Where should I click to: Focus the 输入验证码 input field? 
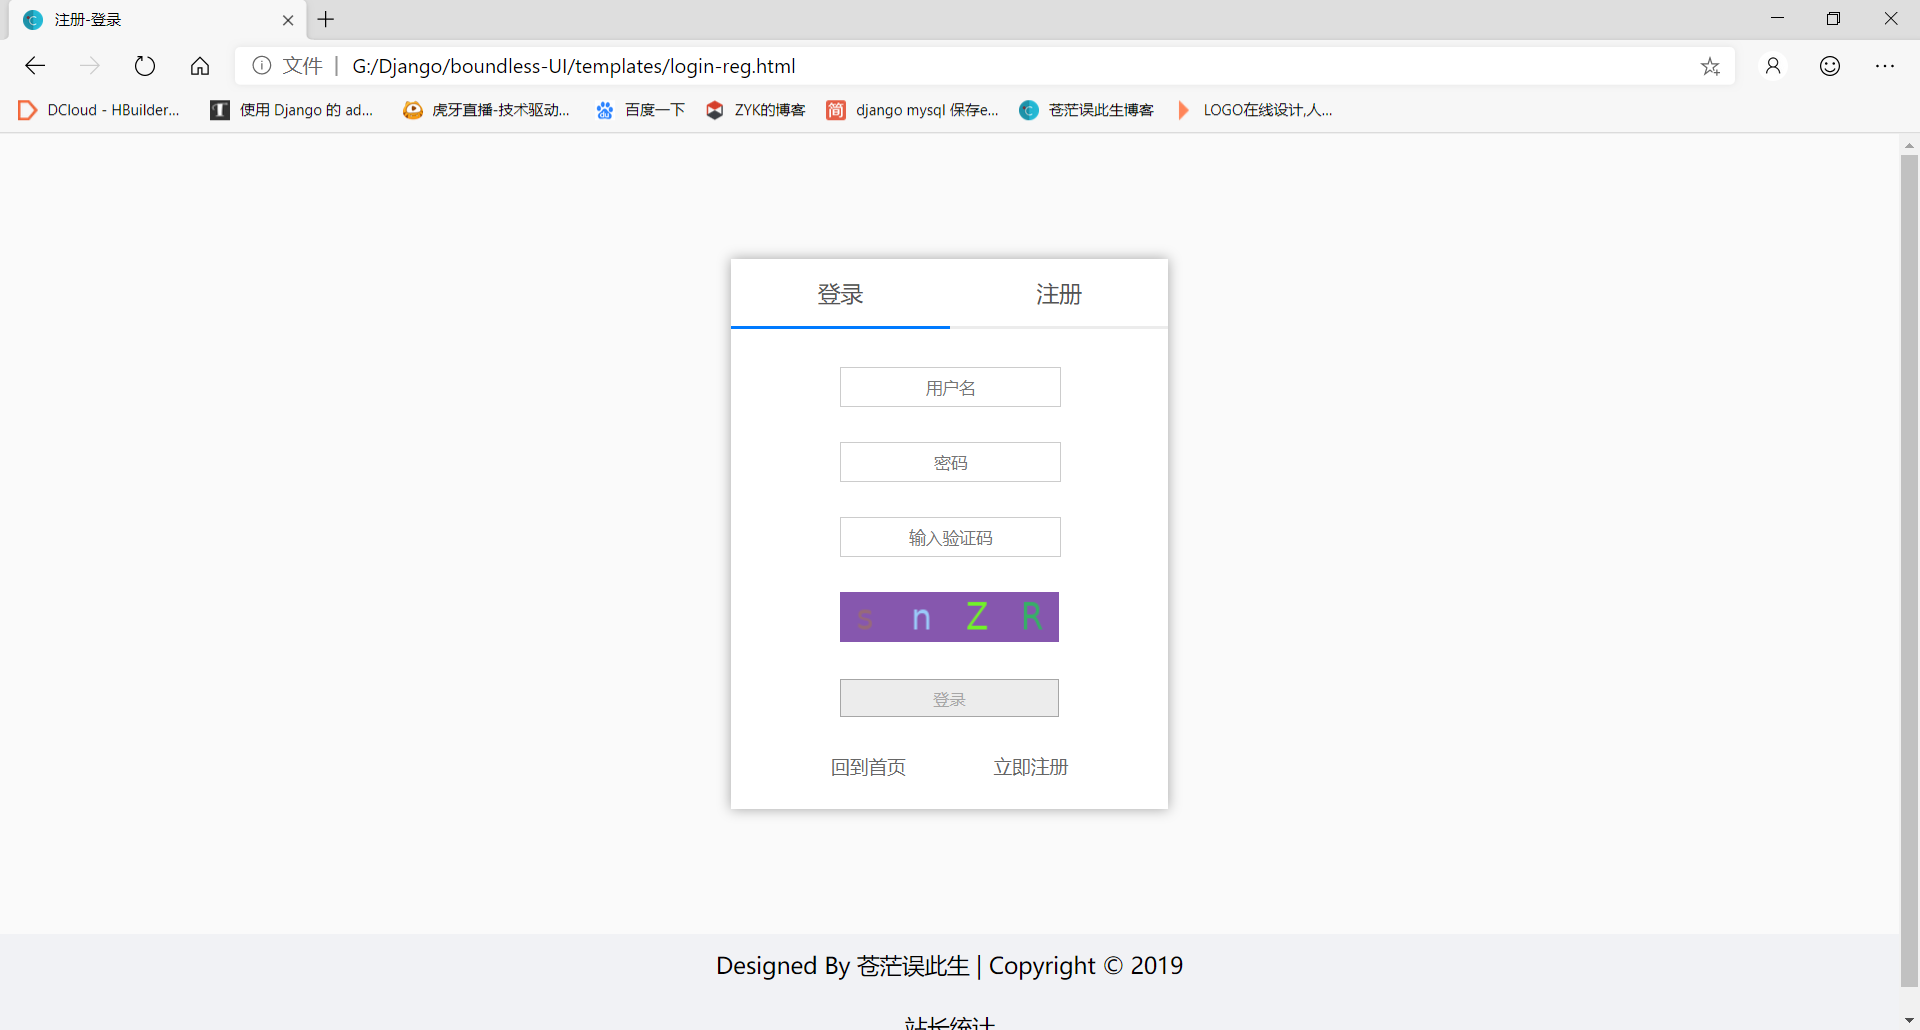tap(950, 537)
